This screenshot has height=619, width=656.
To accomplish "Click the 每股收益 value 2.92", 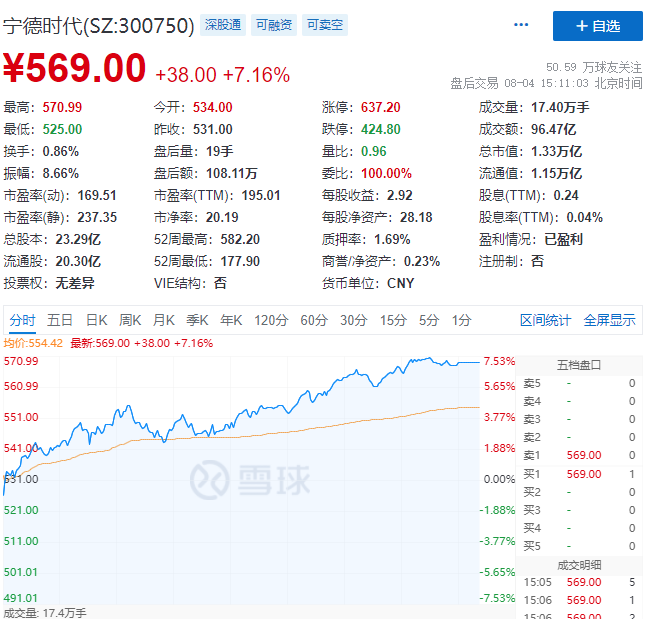I will 400,195.
